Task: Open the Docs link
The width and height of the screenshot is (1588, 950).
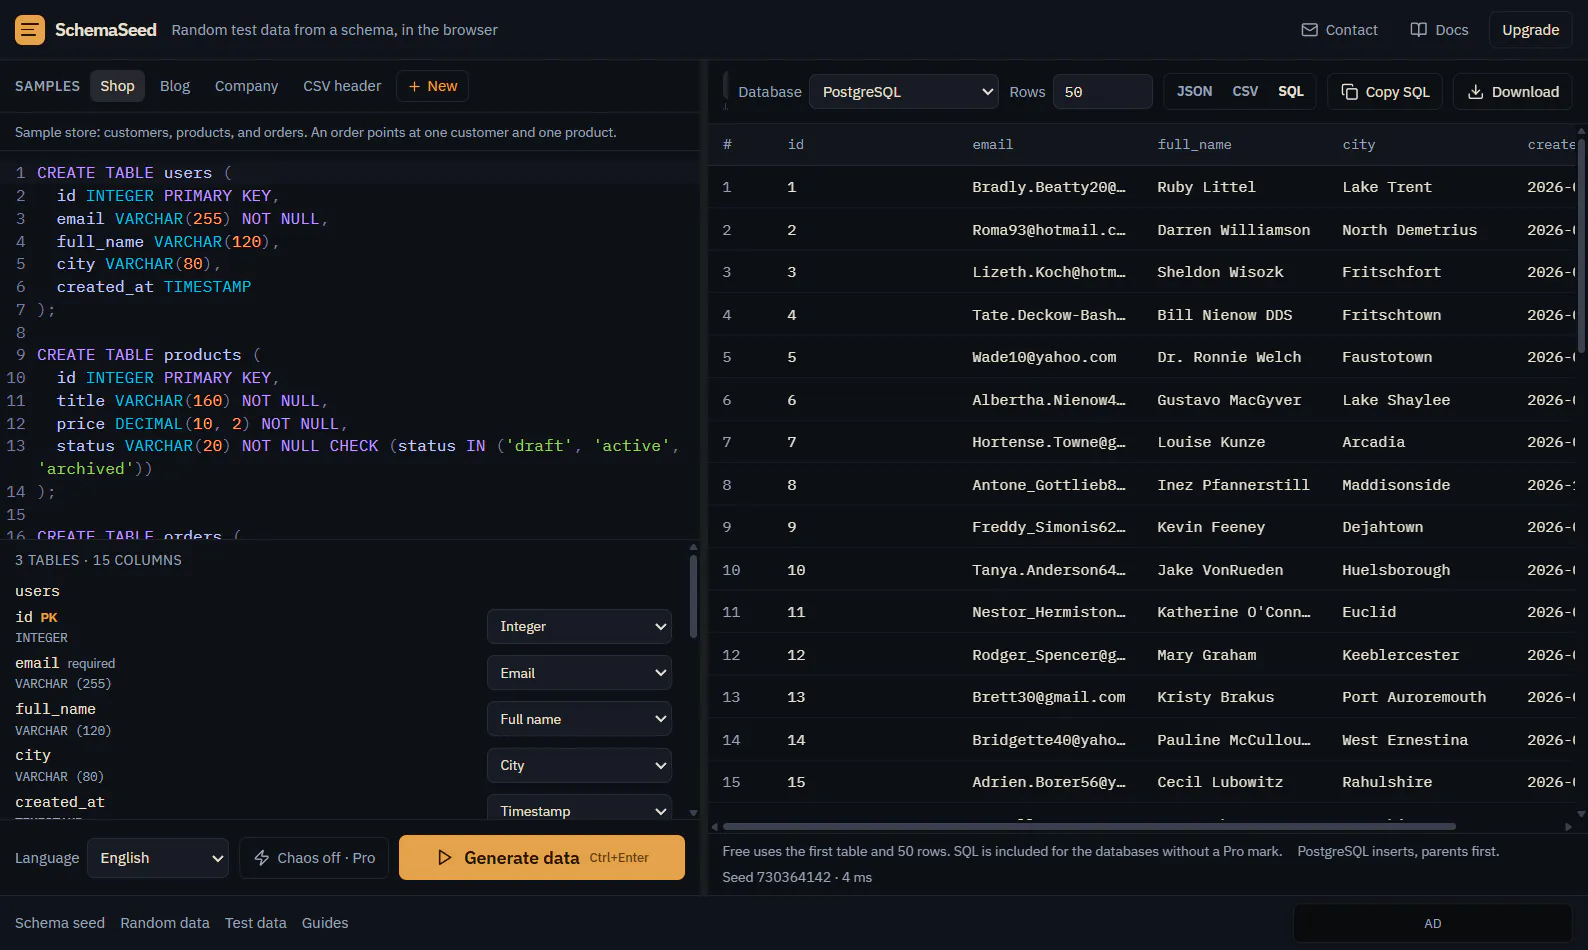Action: (x=1439, y=30)
